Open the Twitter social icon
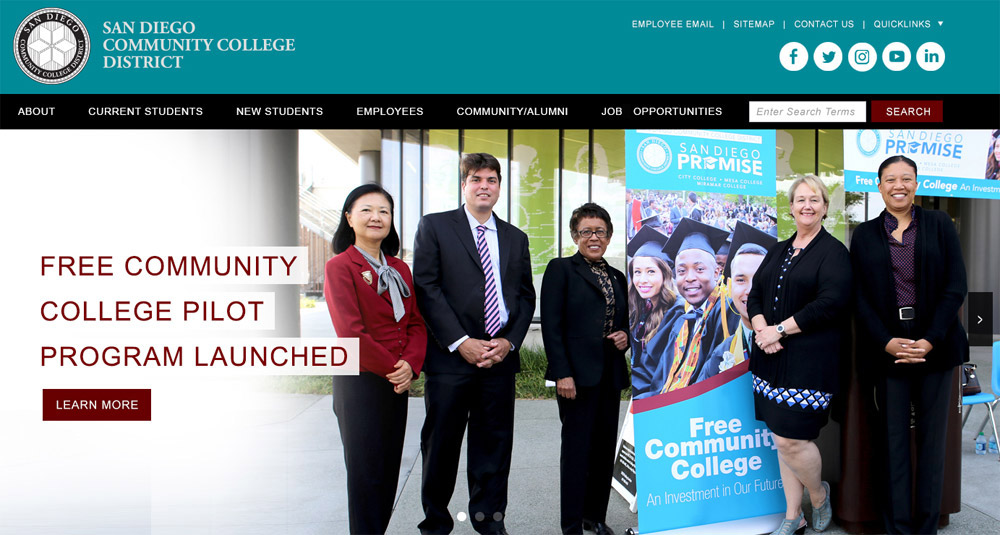This screenshot has height=535, width=1000. [x=828, y=57]
